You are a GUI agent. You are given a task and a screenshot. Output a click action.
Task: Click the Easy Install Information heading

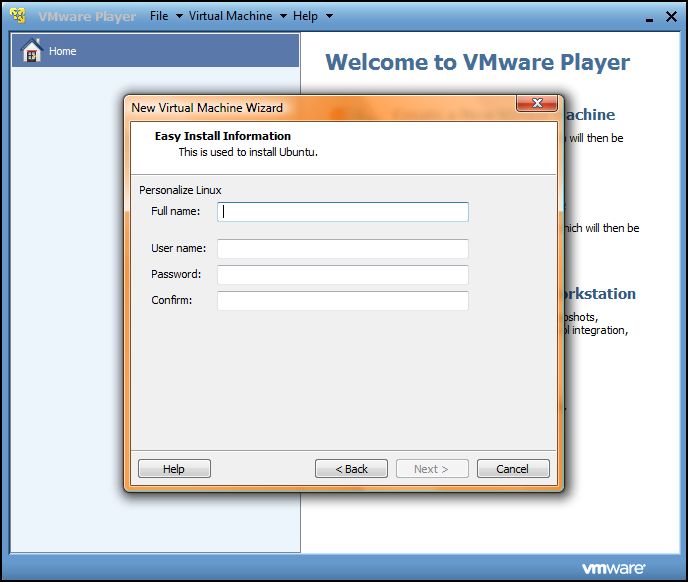[x=222, y=136]
